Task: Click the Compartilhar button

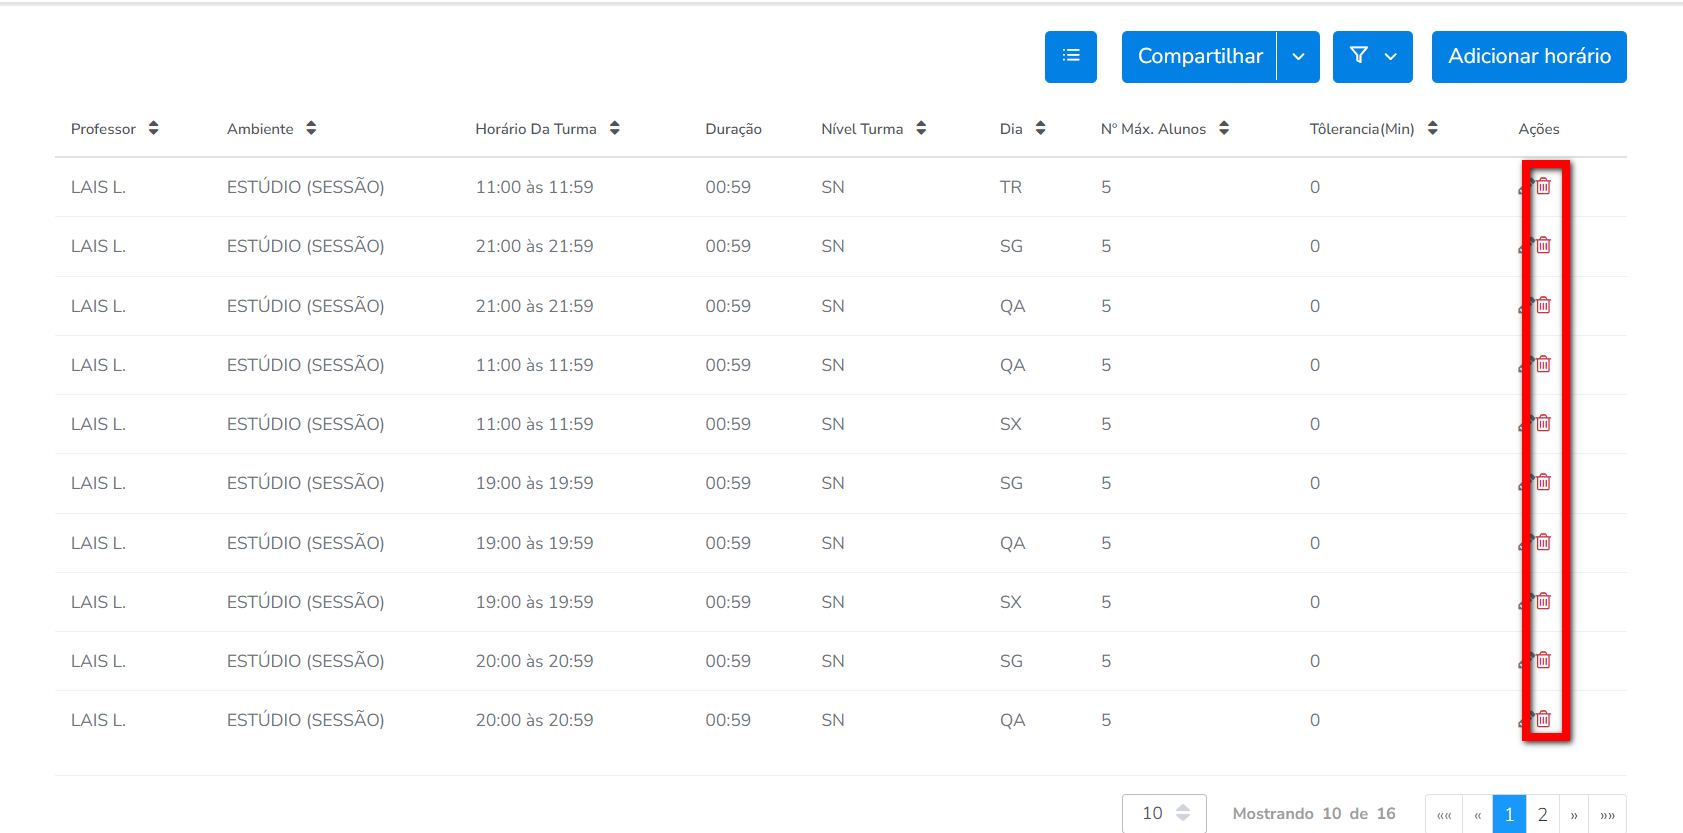Action: click(x=1199, y=57)
